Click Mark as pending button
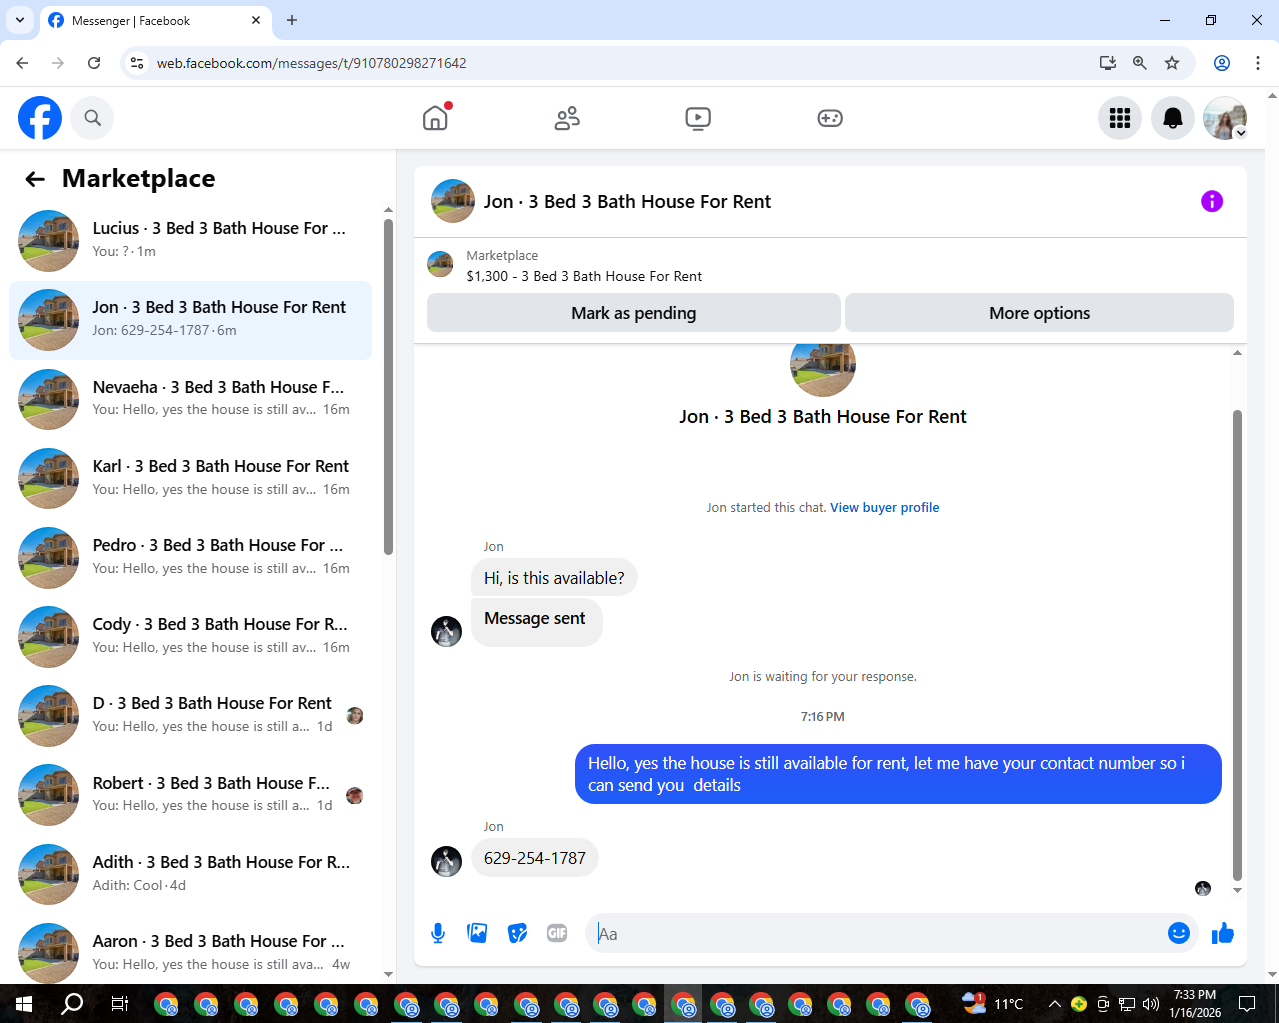The width and height of the screenshot is (1279, 1023). click(x=634, y=313)
